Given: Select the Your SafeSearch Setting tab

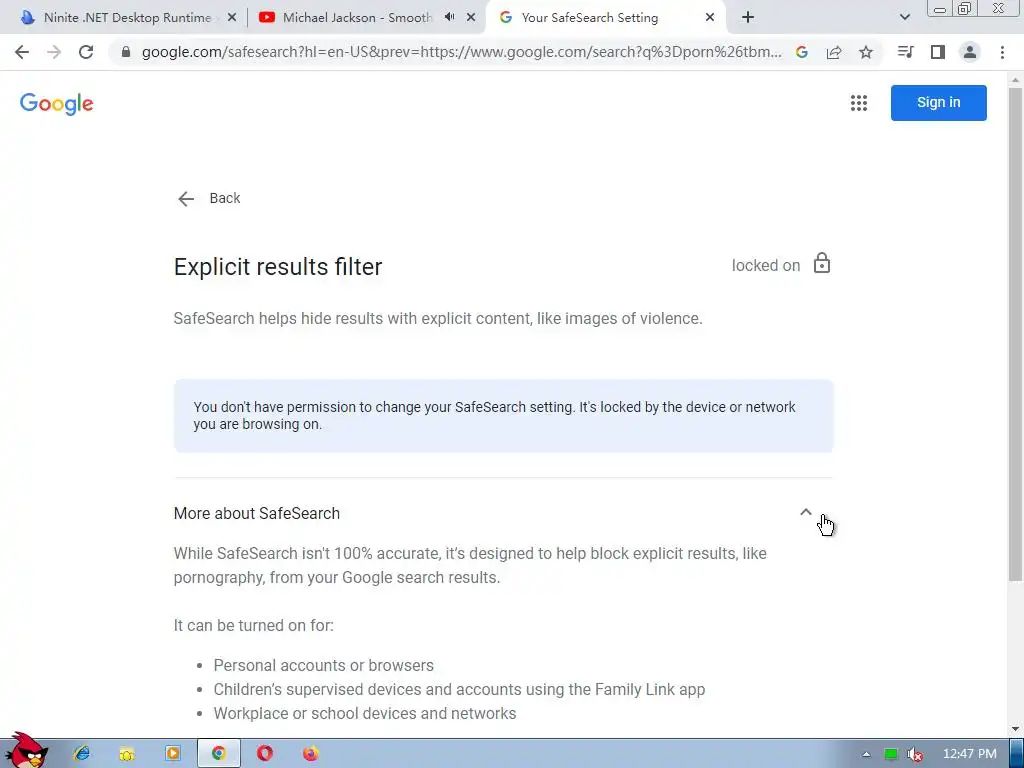Looking at the screenshot, I should [x=590, y=18].
